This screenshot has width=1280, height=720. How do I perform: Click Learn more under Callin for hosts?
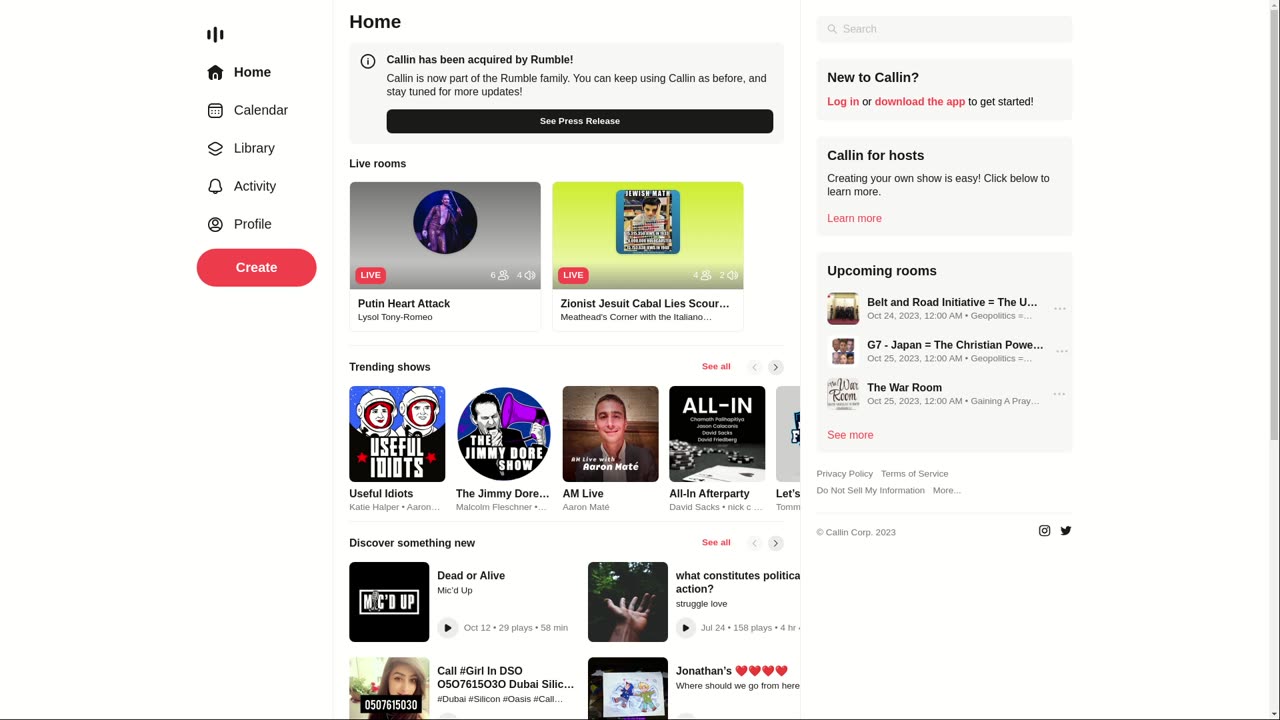(x=854, y=218)
